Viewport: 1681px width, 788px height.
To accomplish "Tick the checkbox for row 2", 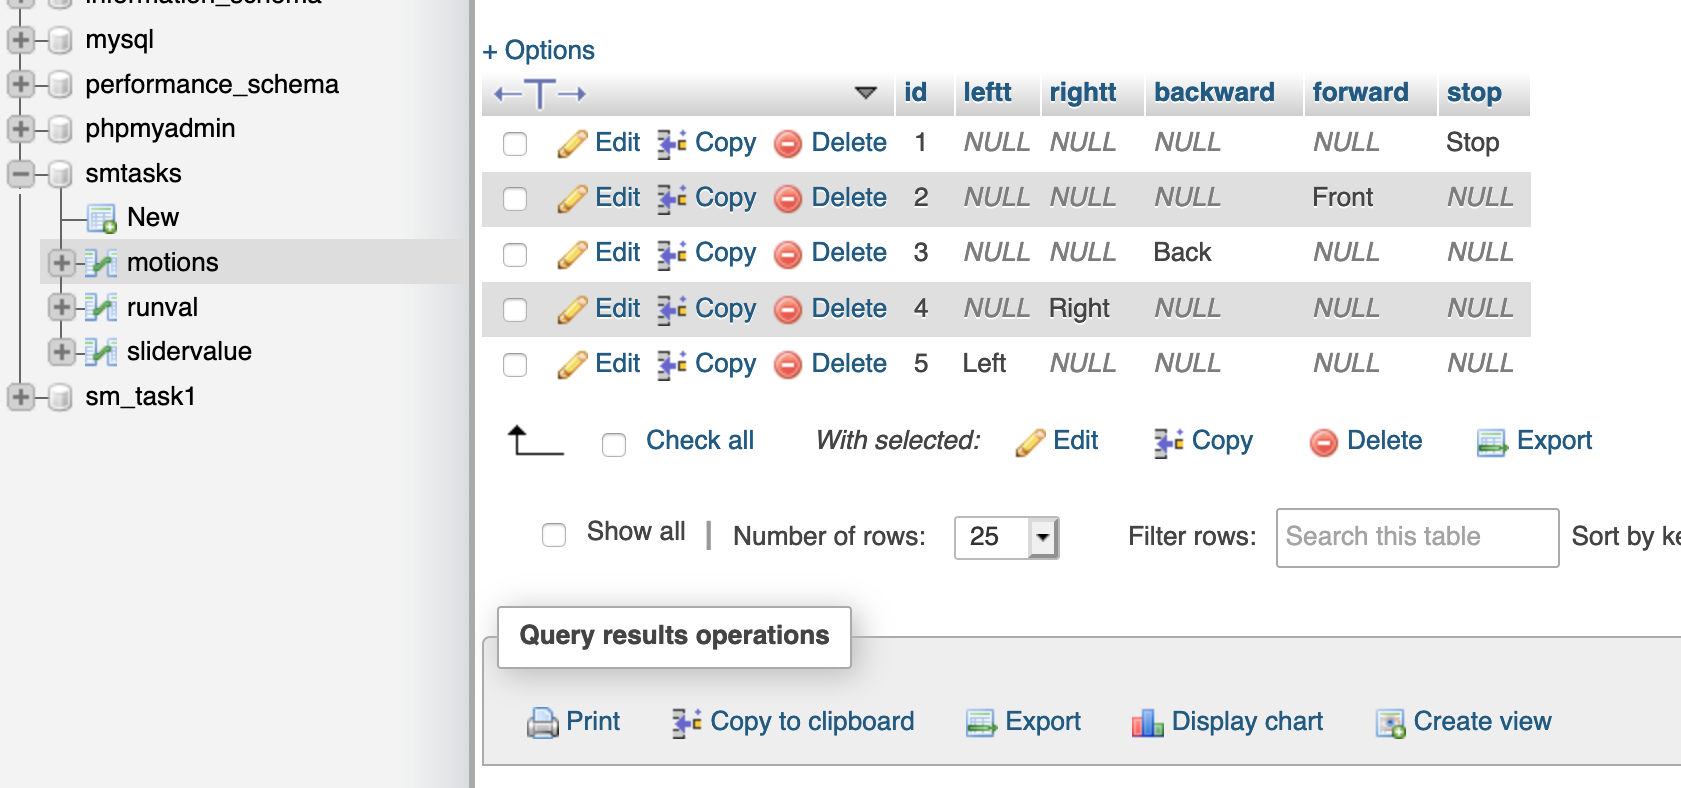I will tap(515, 199).
